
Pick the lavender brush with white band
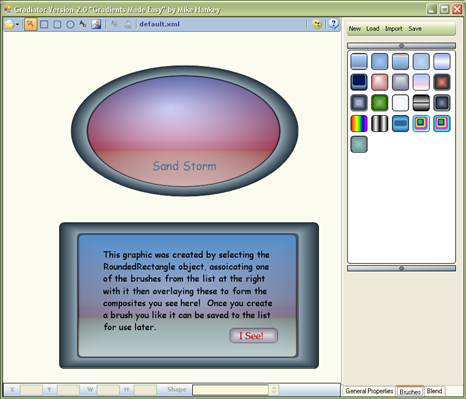coord(442,61)
